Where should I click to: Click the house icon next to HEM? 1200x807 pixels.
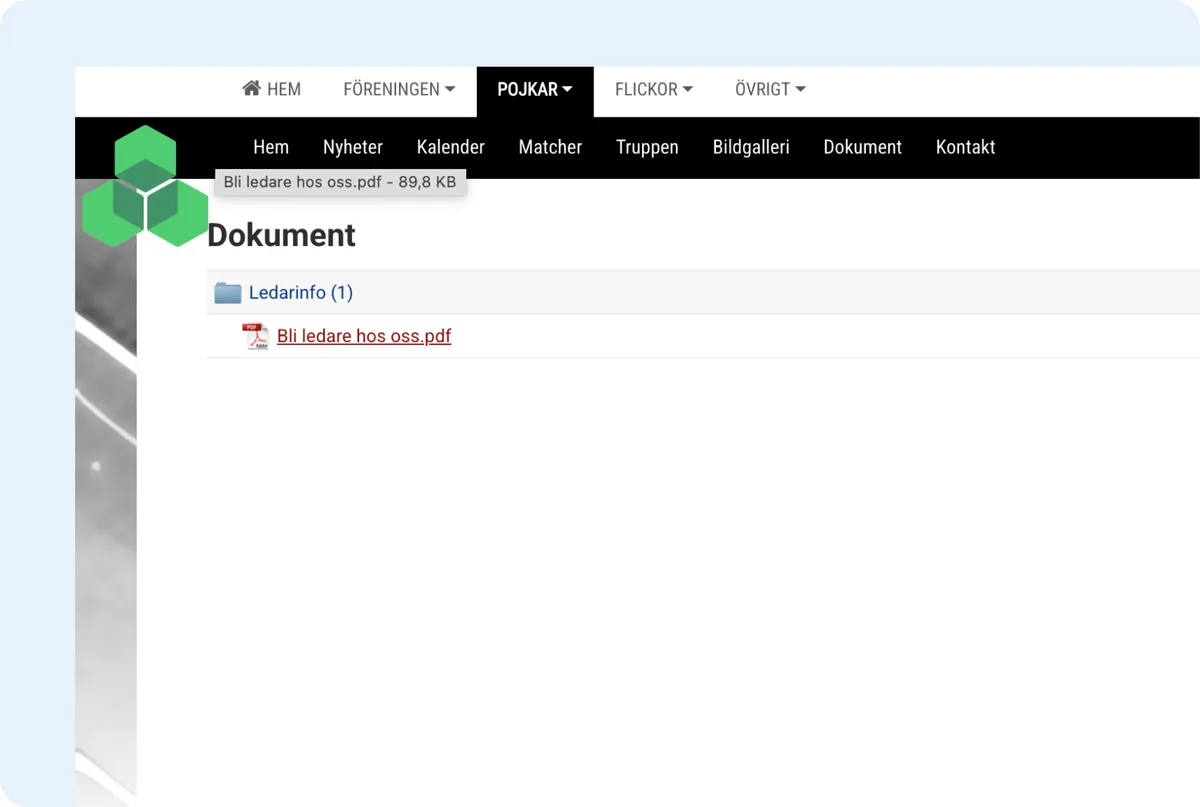click(252, 89)
